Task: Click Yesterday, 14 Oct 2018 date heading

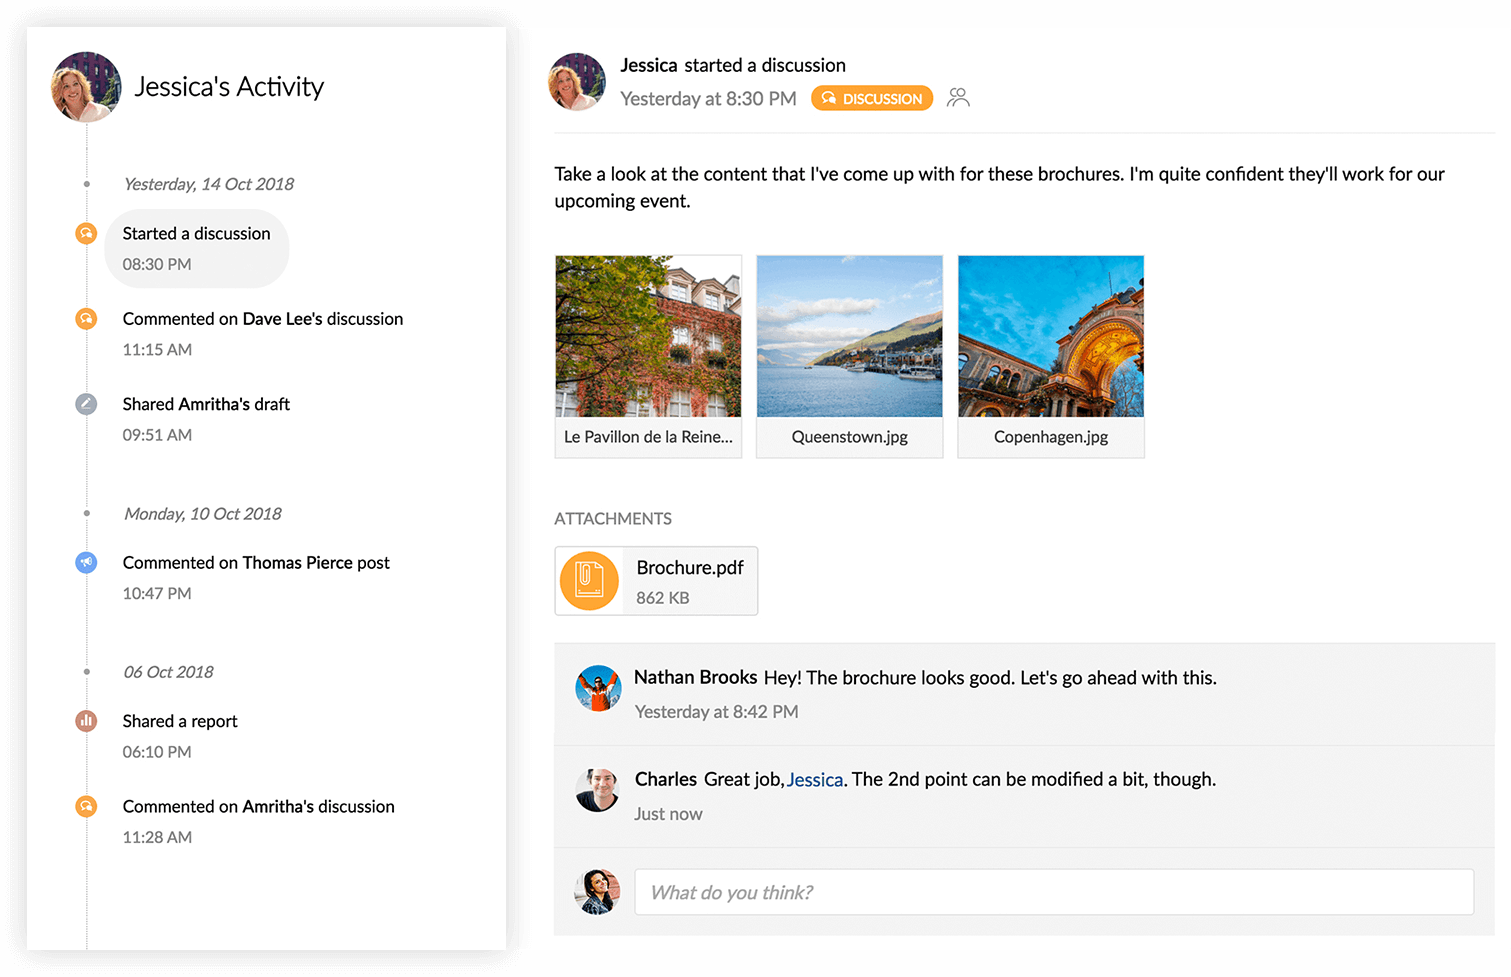Action: (209, 184)
